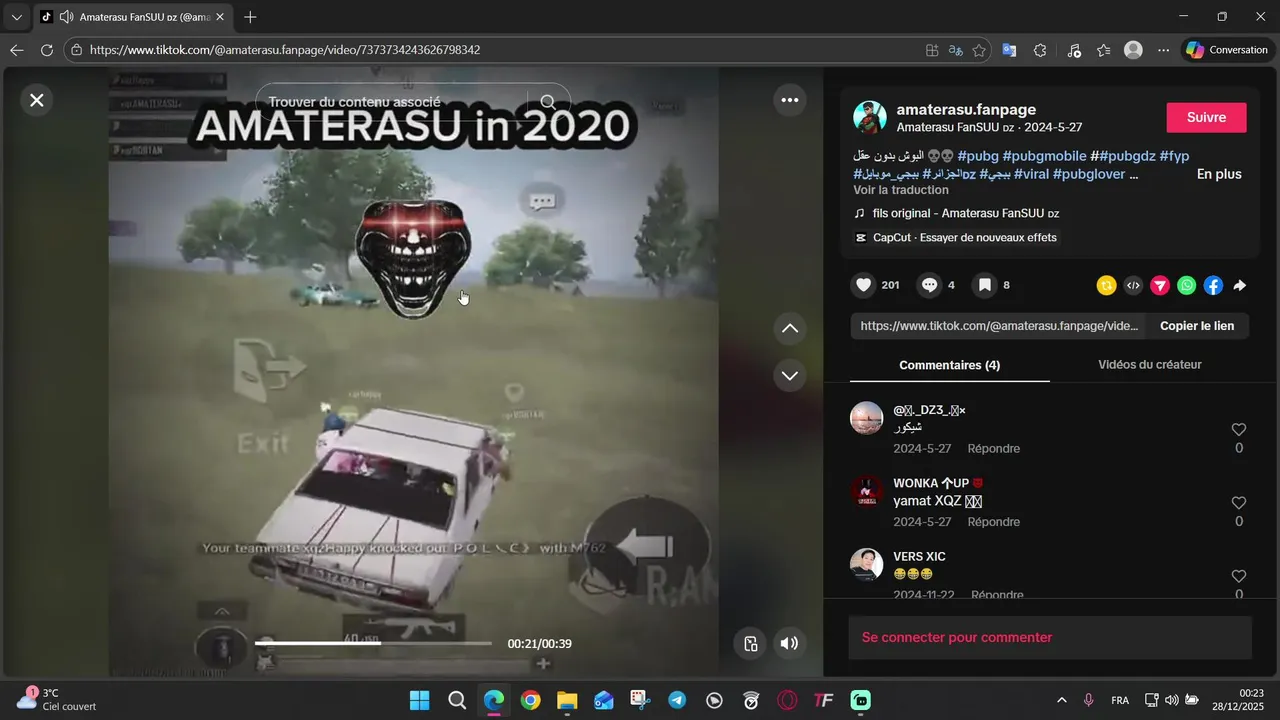This screenshot has height=720, width=1280.
Task: Open Telegram from the taskbar
Action: (677, 700)
